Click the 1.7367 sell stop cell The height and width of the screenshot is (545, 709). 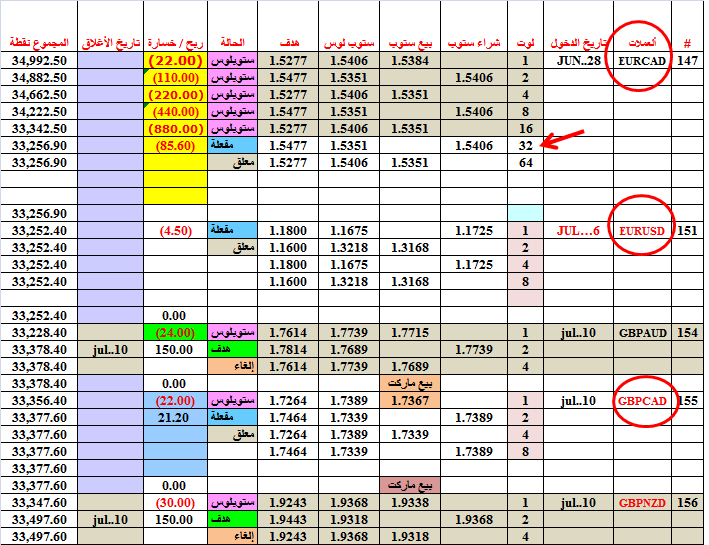coord(410,400)
